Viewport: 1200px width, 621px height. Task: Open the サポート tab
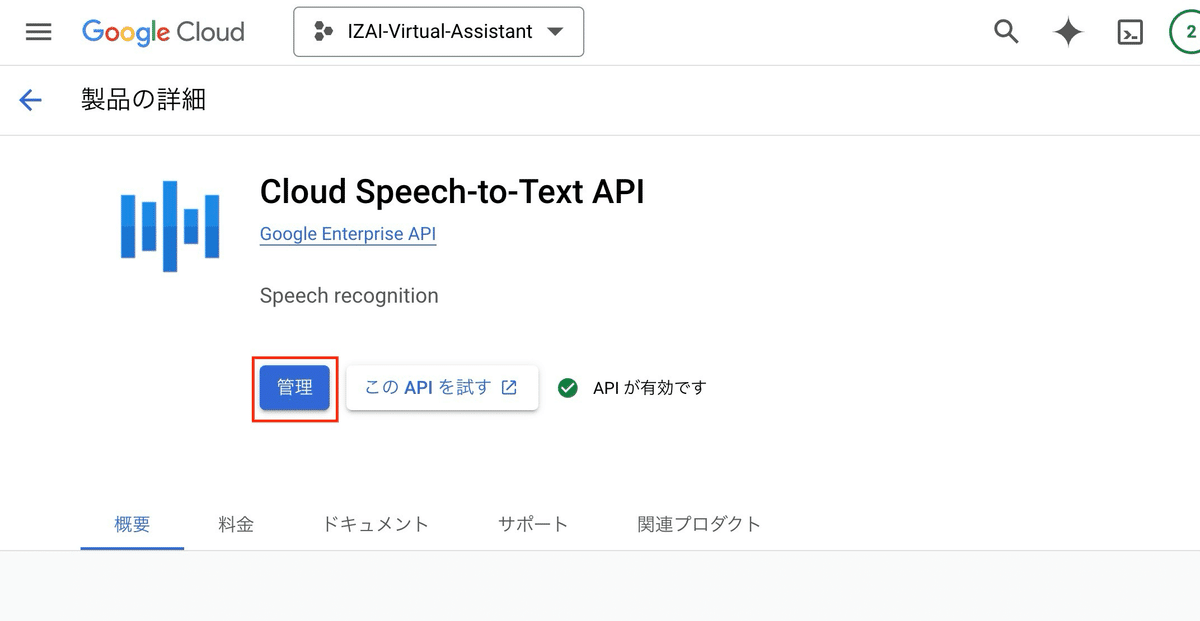pos(533,523)
